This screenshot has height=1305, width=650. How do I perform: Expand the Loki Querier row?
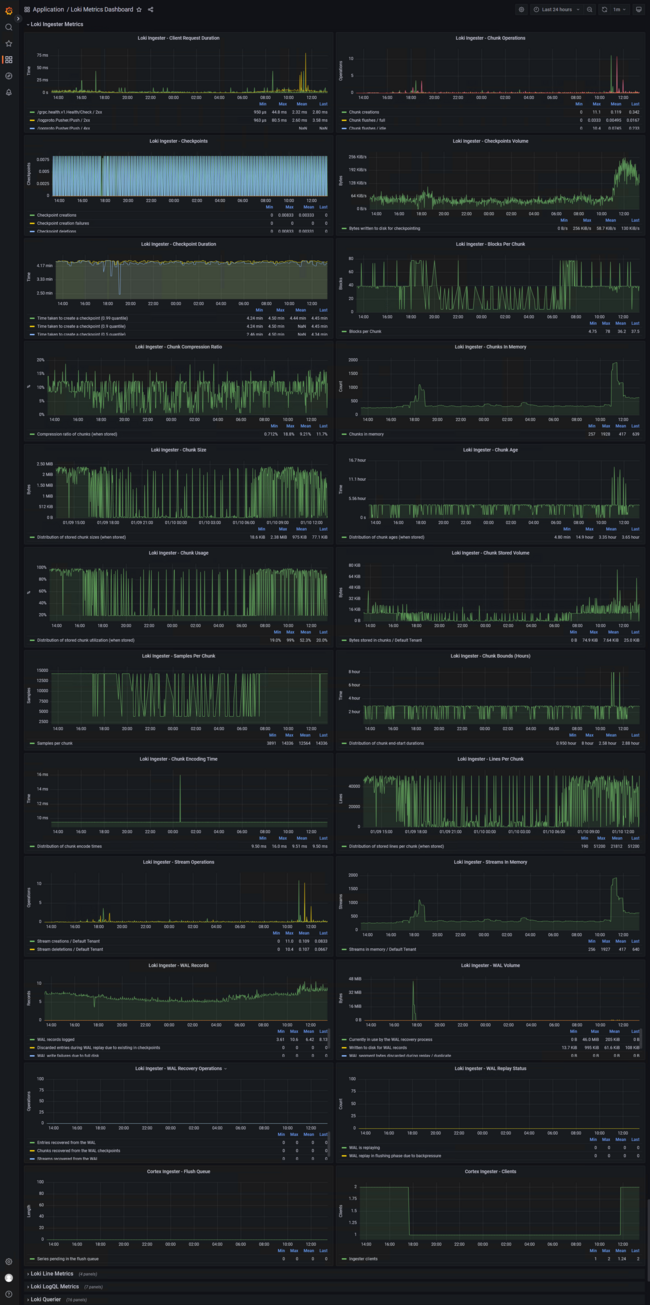pos(44,1299)
